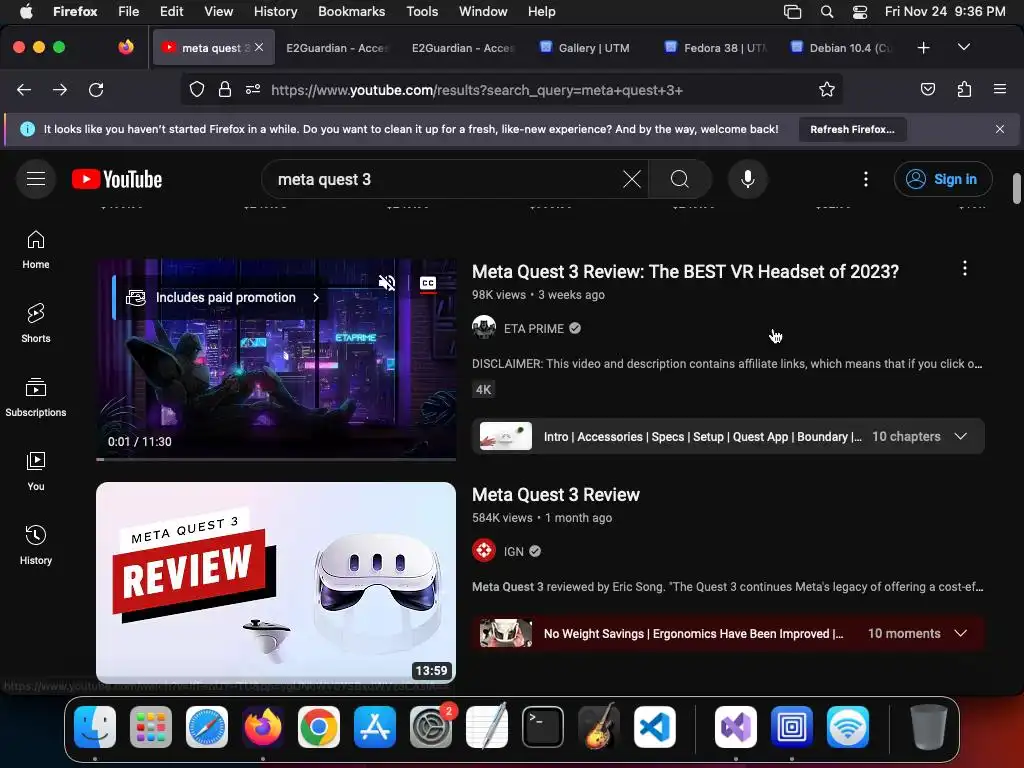Open ETA PRIME channel name link
The image size is (1024, 768).
[x=534, y=328]
